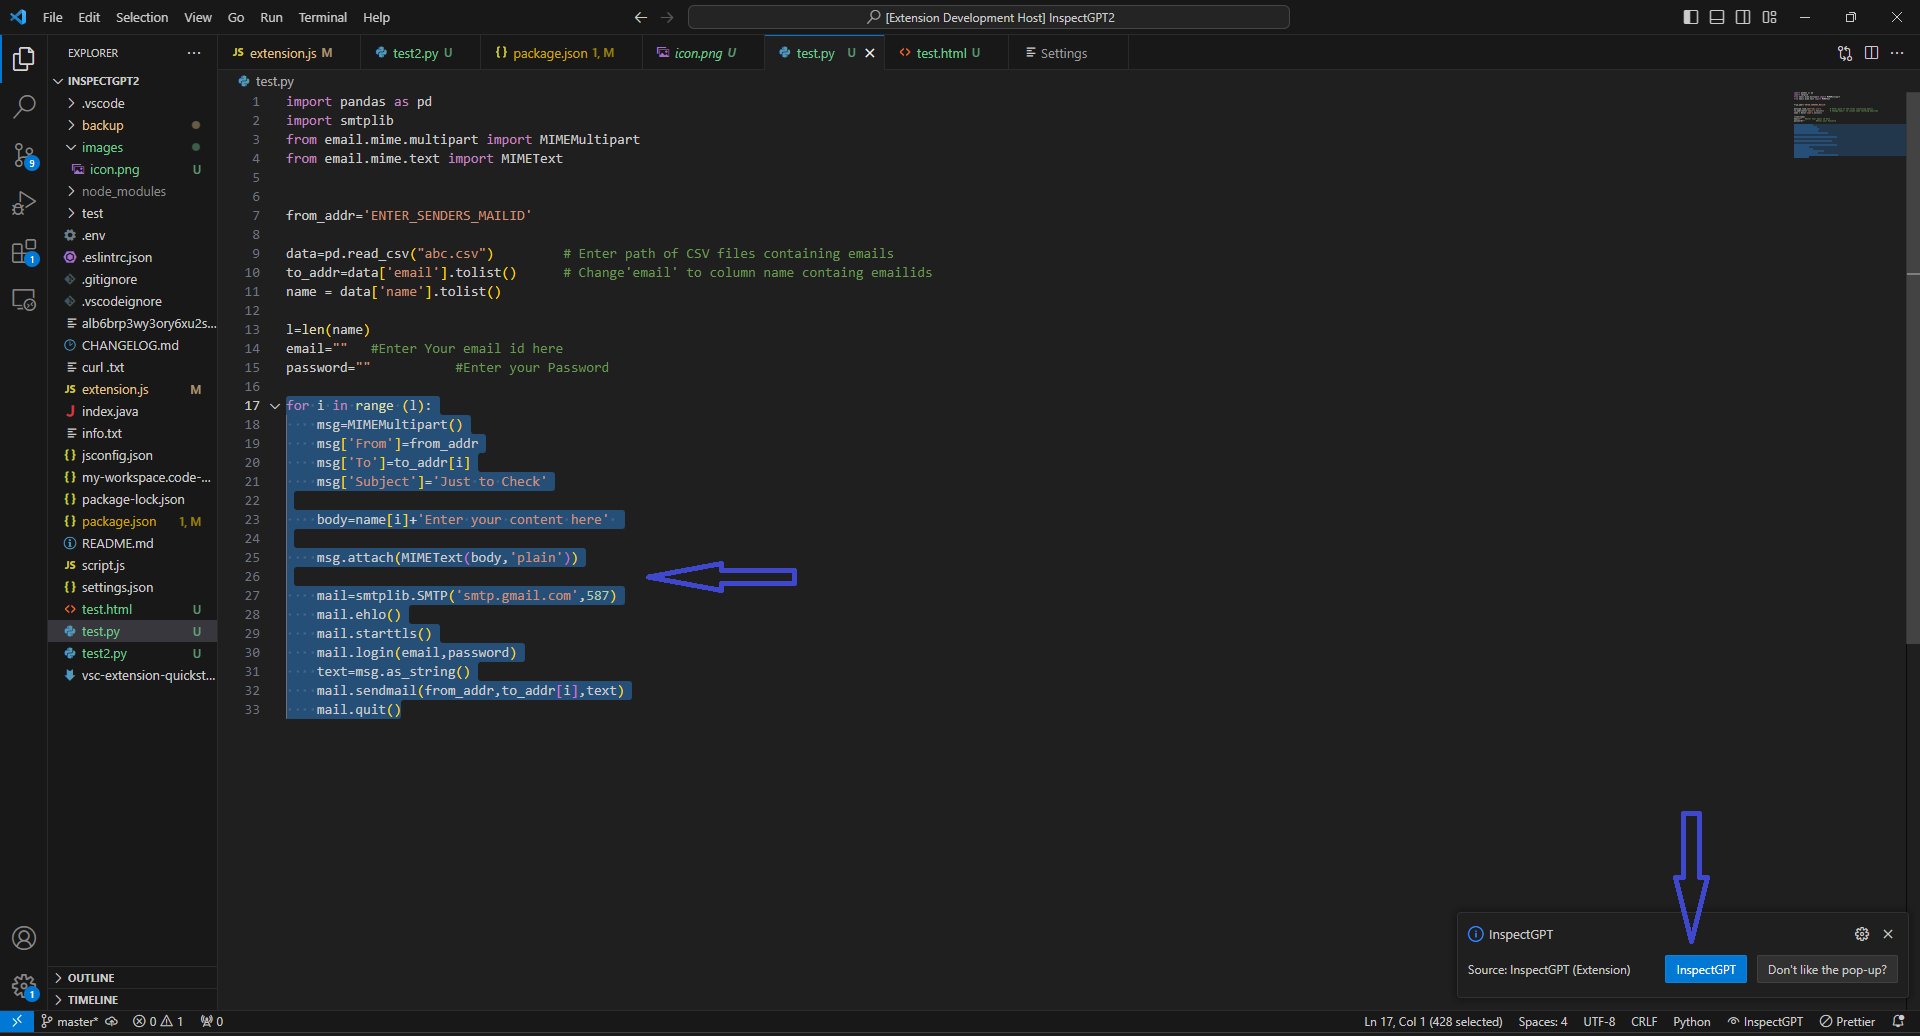1920x1036 pixels.
Task: Open README.md in the explorer
Action: [x=132, y=543]
